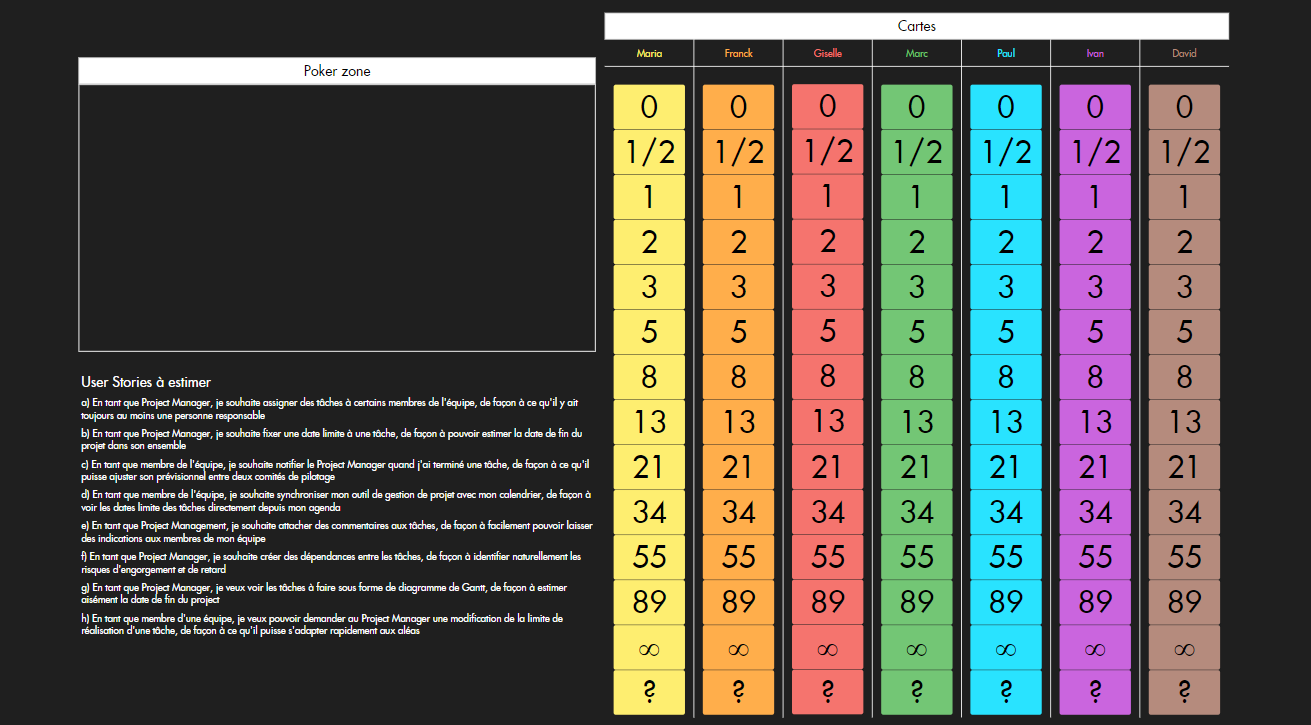Play Ivan's 3 card
Screen dimensions: 1311x725
1094,286
